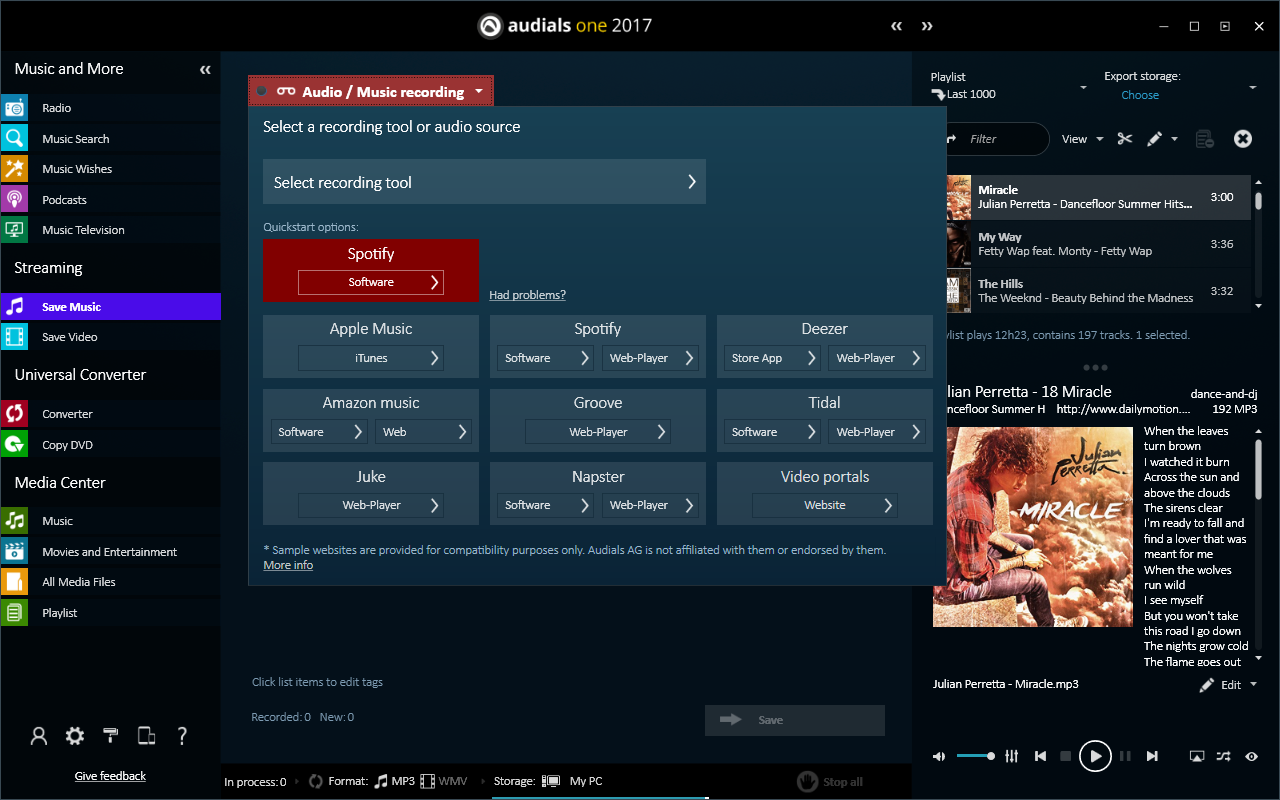
Task: Click the cast-to-device icon in player
Action: point(1197,756)
